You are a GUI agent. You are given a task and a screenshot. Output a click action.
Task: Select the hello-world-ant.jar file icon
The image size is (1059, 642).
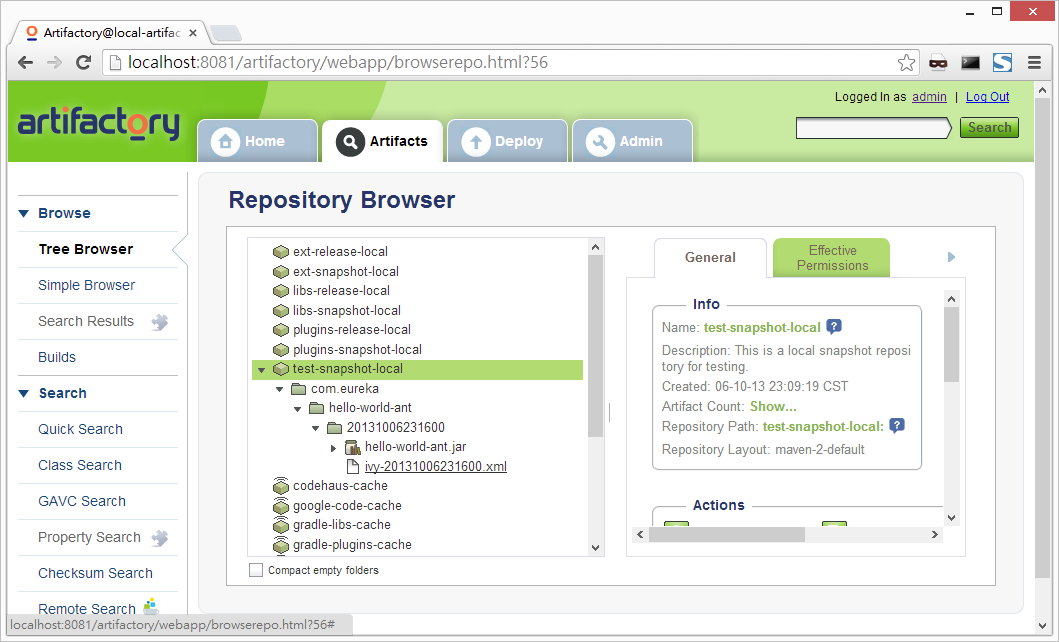coord(352,447)
